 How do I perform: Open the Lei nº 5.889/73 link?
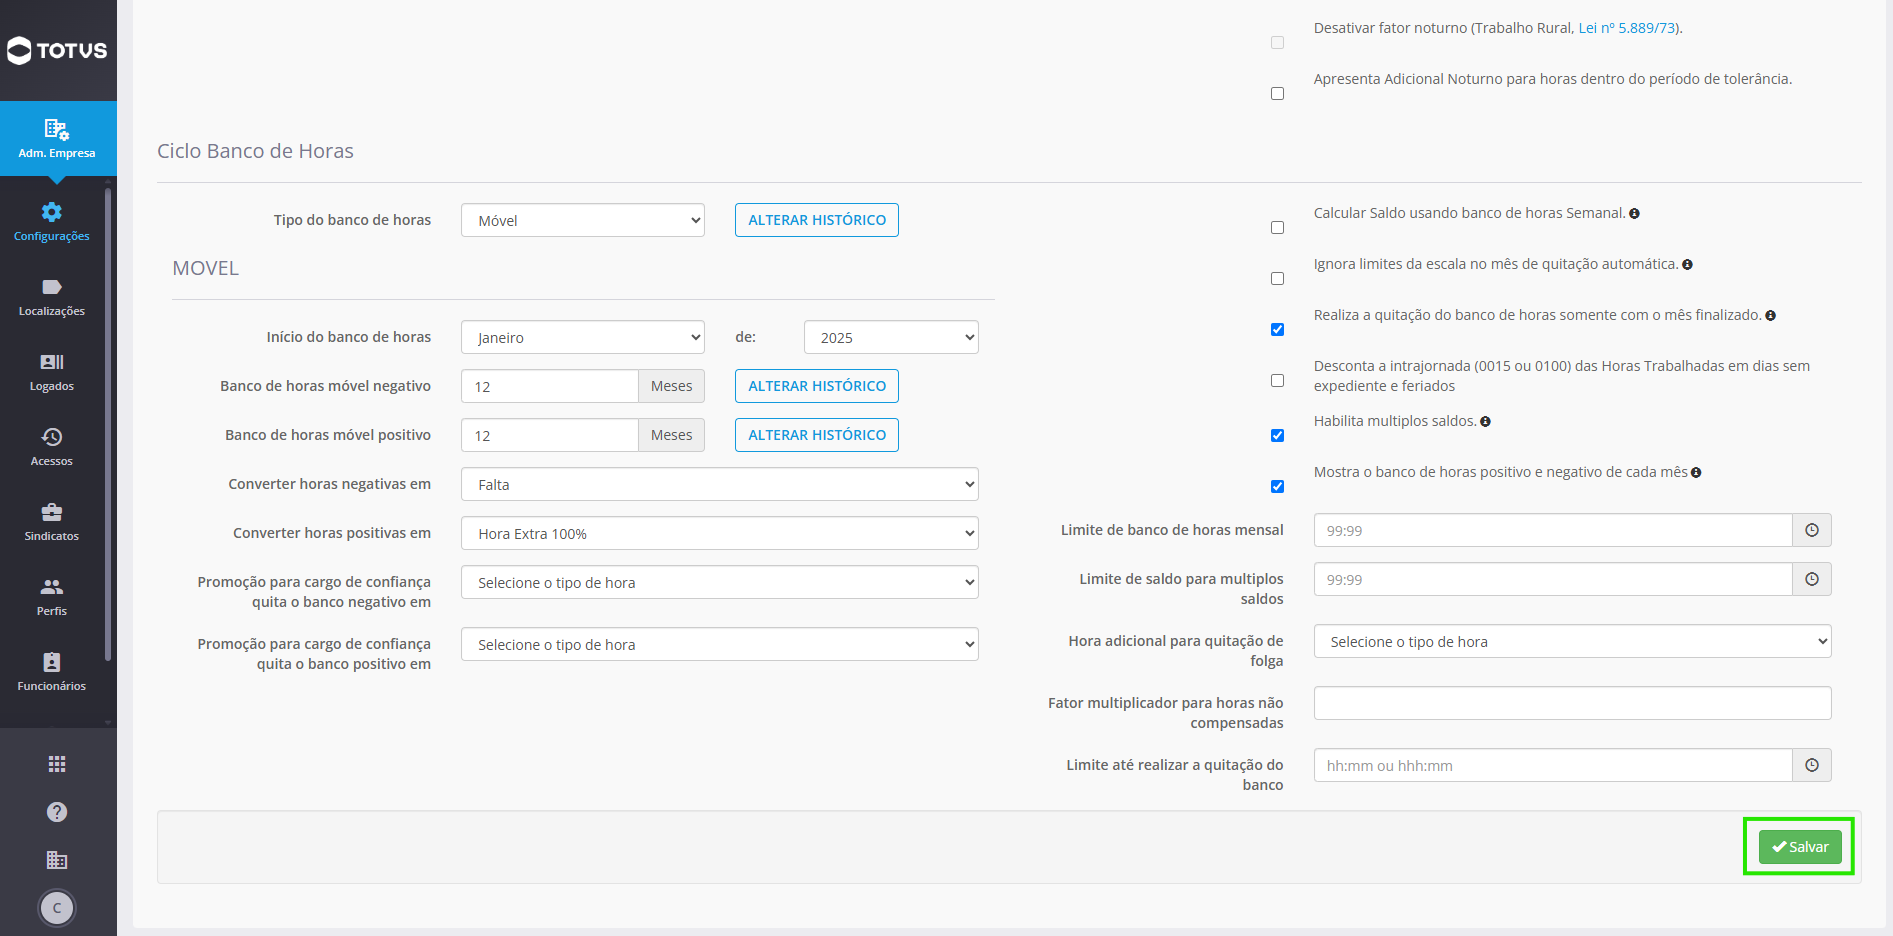[1627, 28]
